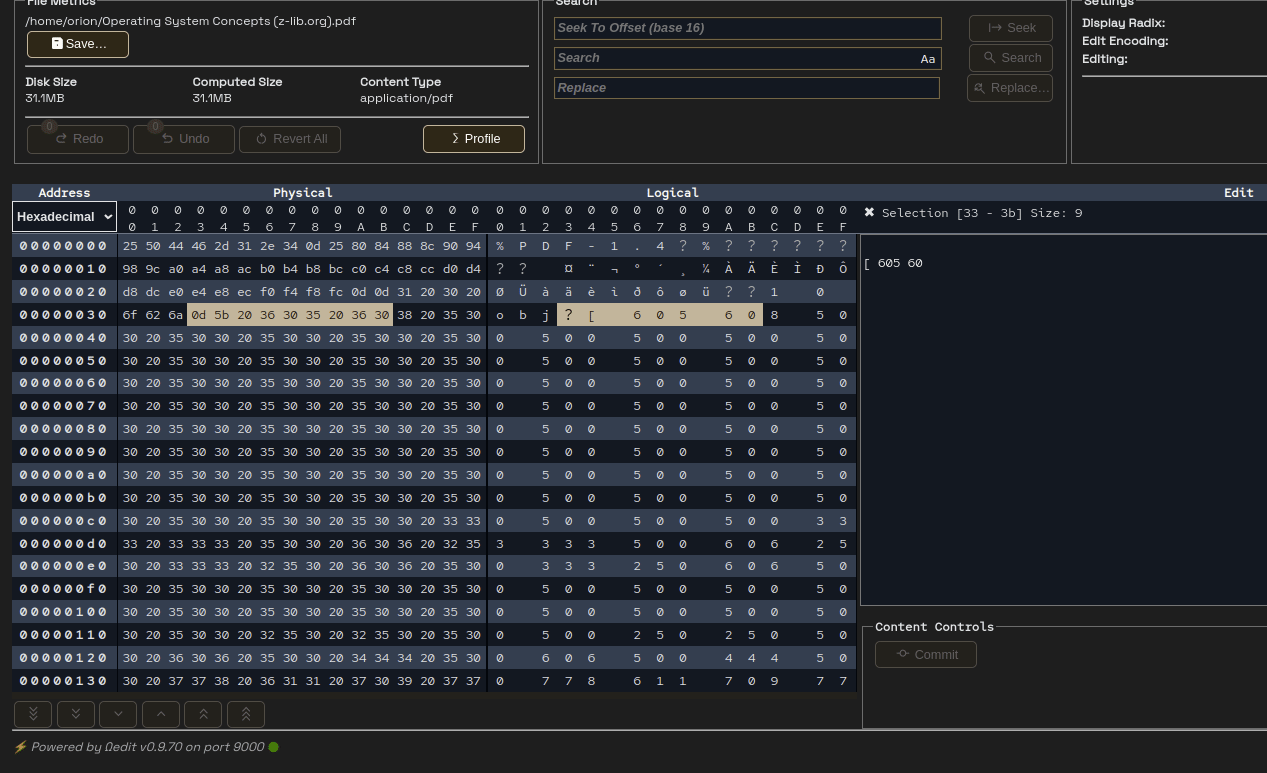The image size is (1267, 773).
Task: Revert All changes to the file
Action: coord(290,139)
